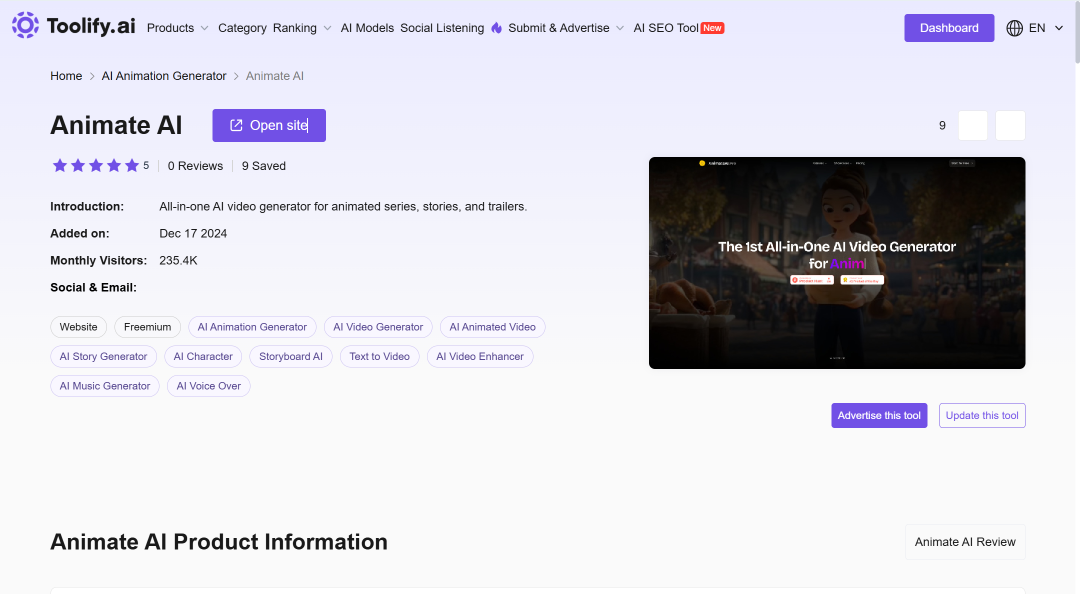Open Social Listening in the navigation
This screenshot has width=1080, height=594.
442,28
